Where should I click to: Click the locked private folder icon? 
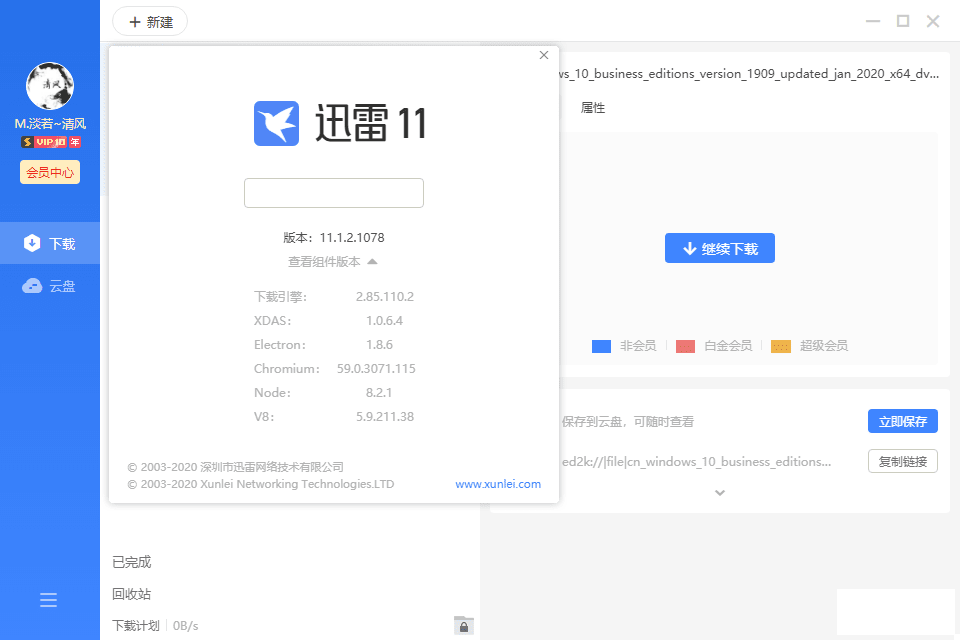coord(463,625)
